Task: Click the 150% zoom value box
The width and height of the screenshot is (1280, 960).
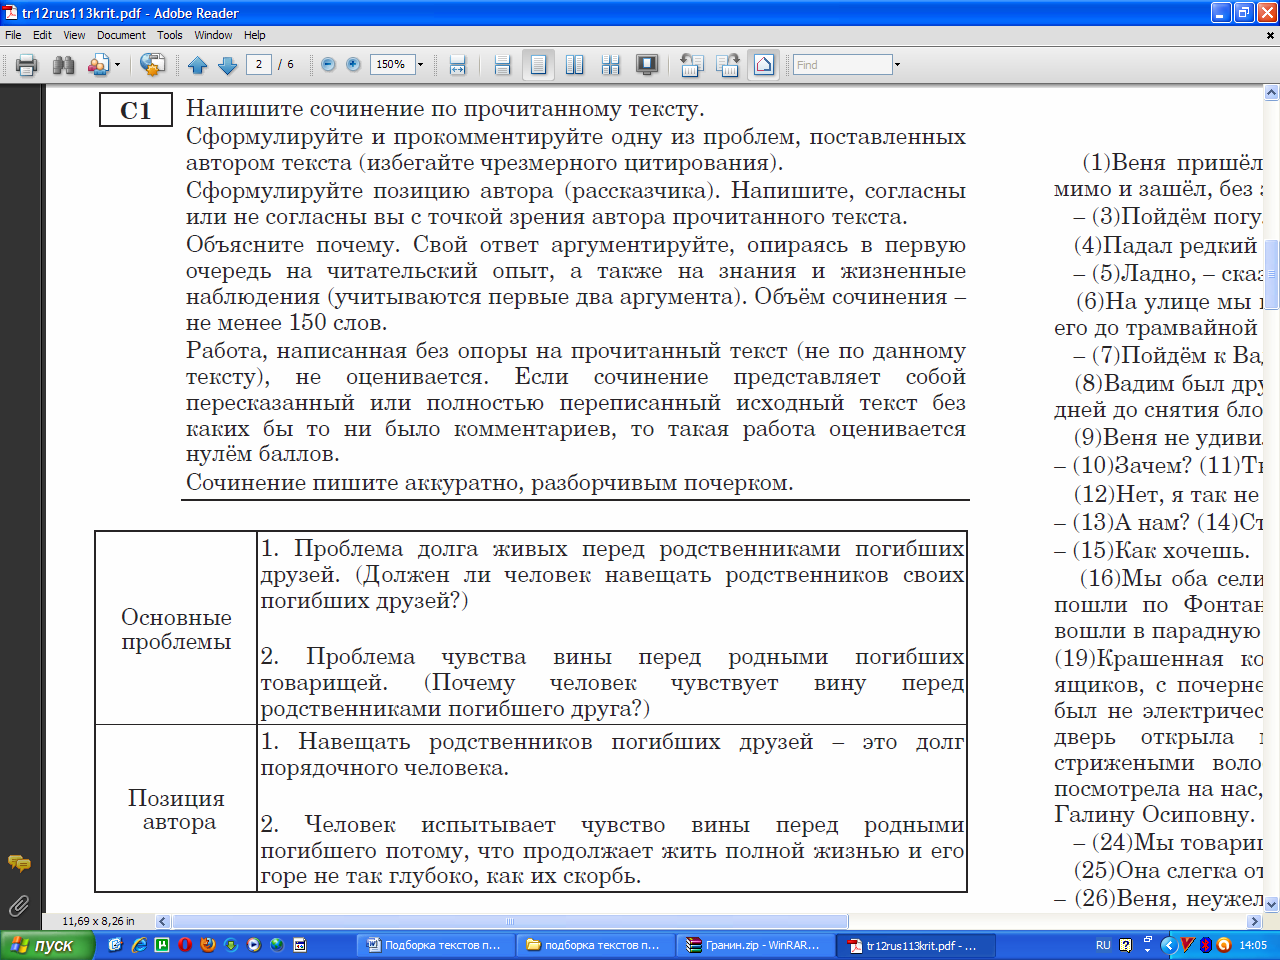Action: (391, 64)
